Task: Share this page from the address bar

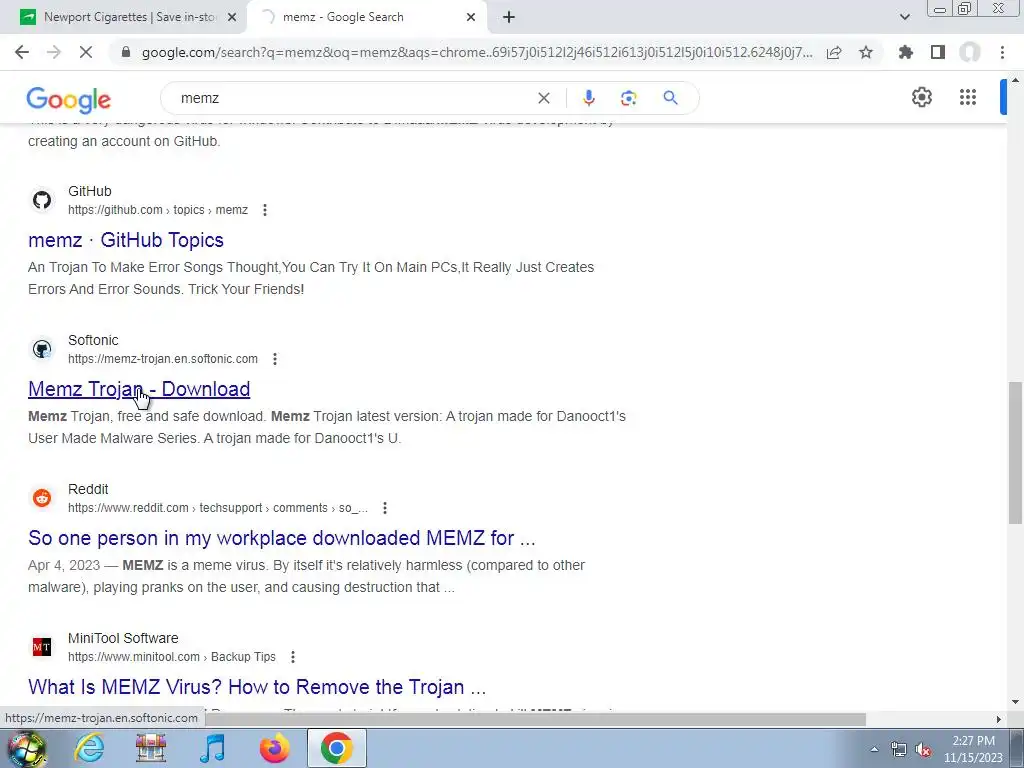Action: pyautogui.click(x=834, y=52)
